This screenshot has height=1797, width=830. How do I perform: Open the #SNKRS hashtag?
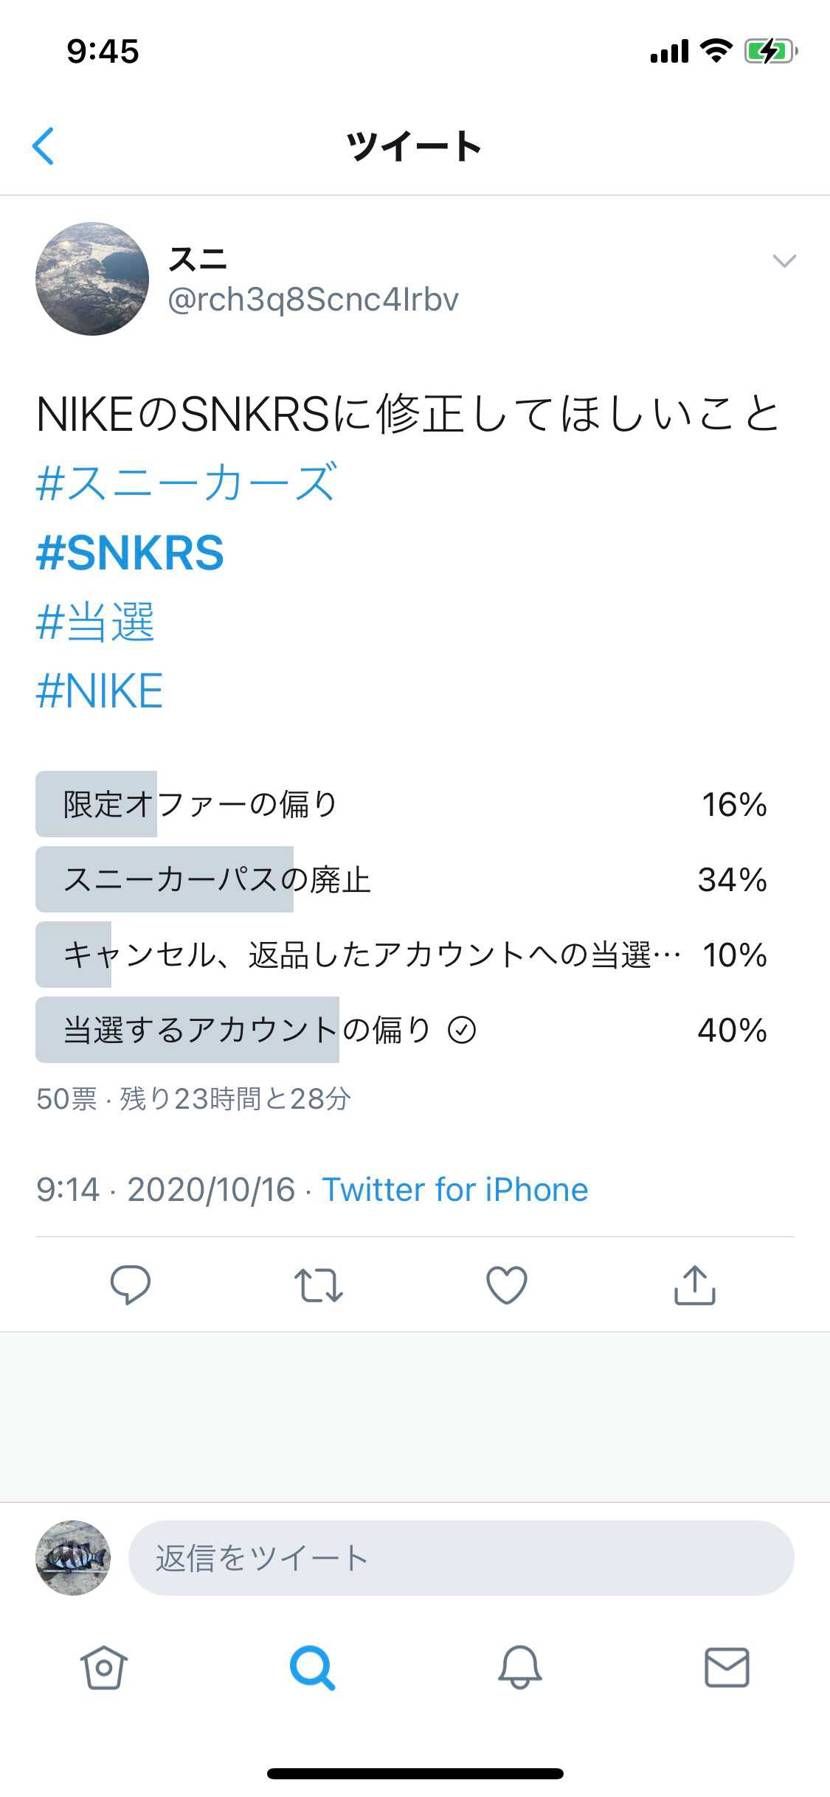click(x=129, y=552)
